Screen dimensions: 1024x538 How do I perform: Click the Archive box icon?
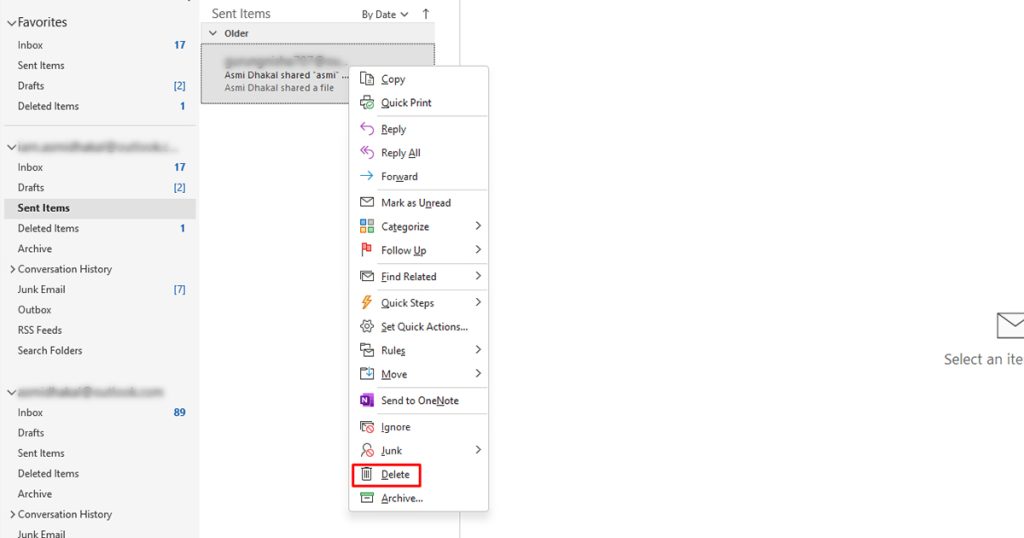[x=367, y=498]
